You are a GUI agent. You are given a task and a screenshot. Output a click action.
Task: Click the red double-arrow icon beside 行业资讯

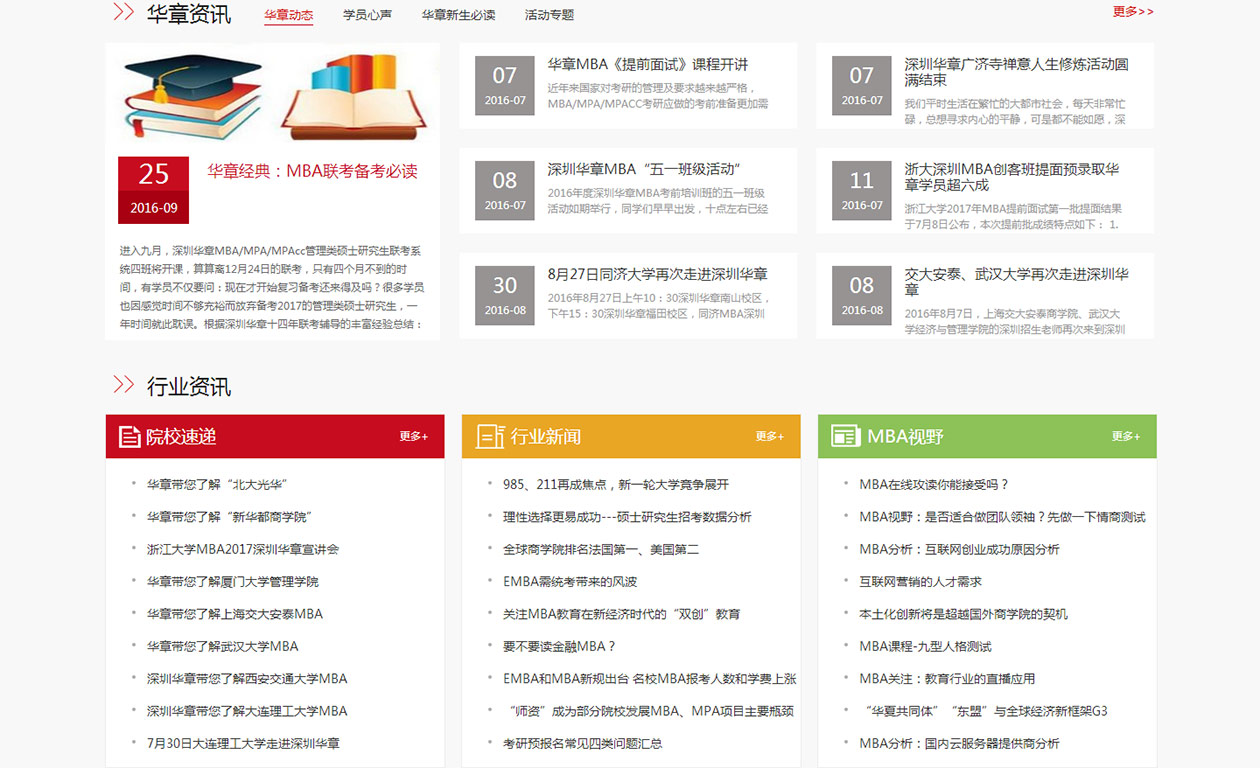tap(124, 385)
